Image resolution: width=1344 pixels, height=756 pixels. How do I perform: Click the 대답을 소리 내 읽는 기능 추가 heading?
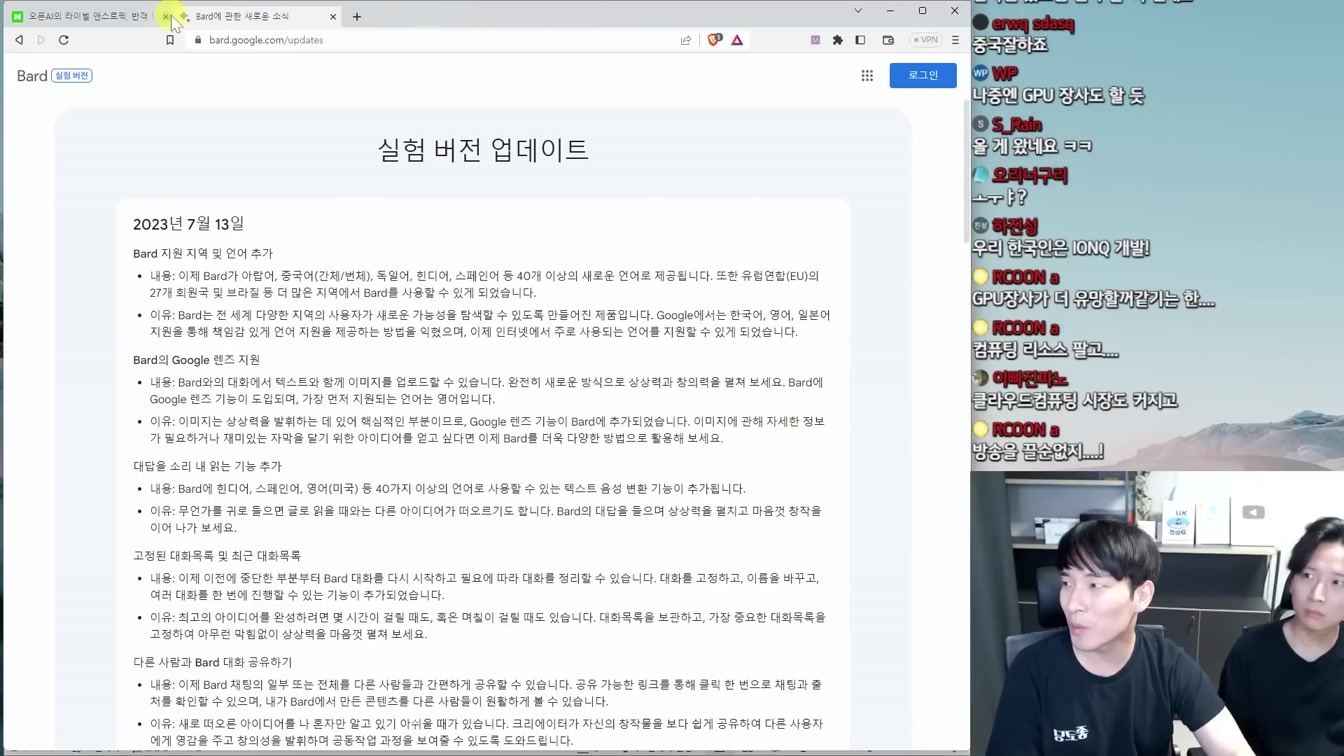point(207,466)
